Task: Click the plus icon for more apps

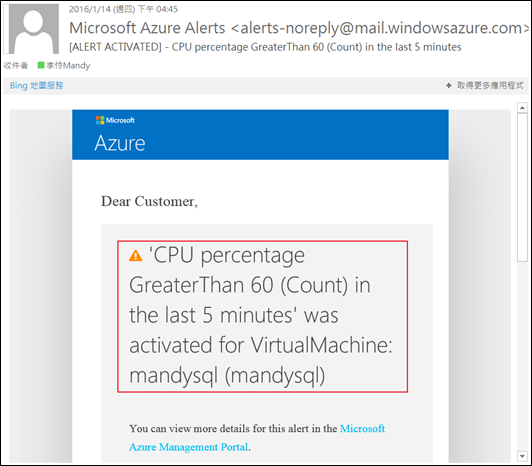Action: [449, 86]
